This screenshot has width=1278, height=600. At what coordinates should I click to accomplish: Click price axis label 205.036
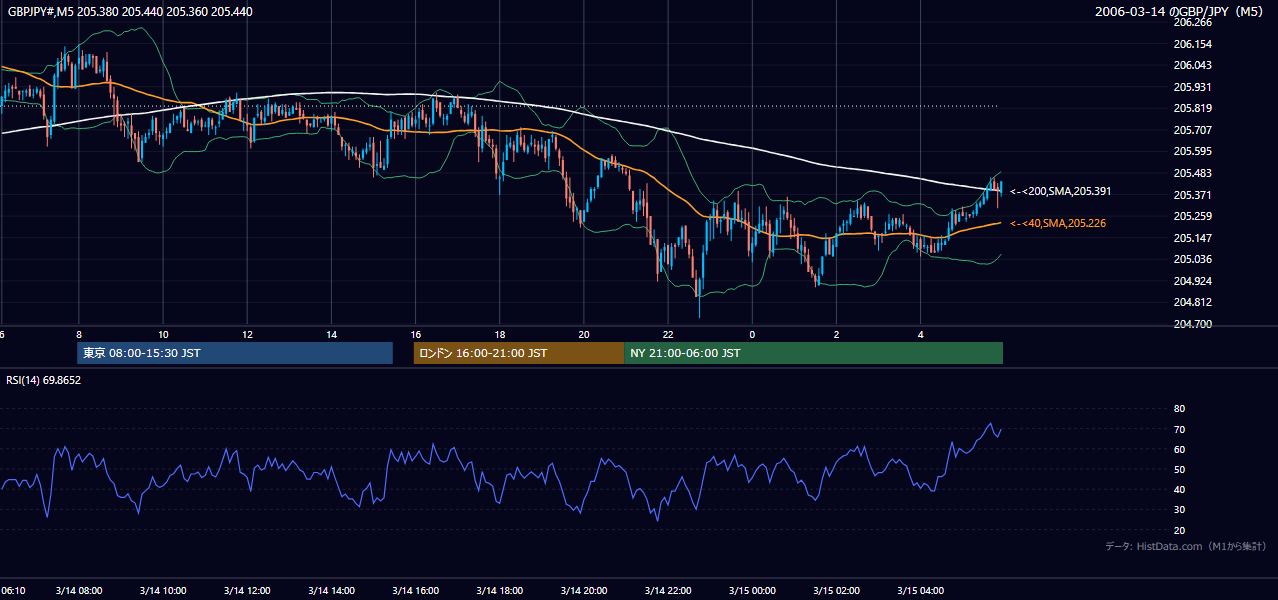coord(1192,259)
